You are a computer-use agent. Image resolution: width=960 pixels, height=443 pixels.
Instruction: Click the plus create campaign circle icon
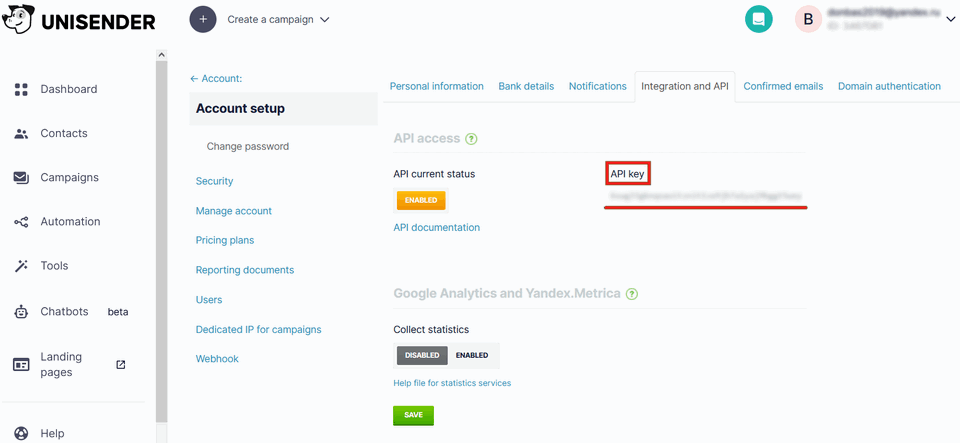(203, 20)
